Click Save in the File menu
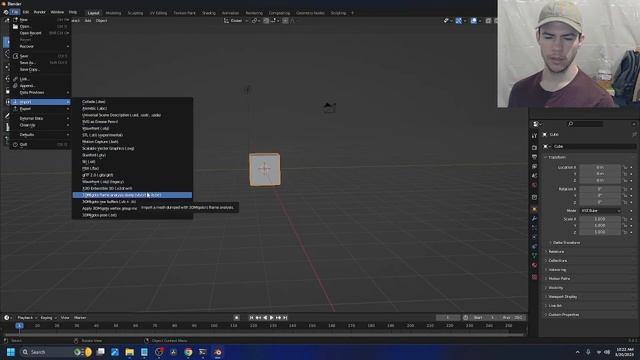Image resolution: width=640 pixels, height=360 pixels. [40, 56]
